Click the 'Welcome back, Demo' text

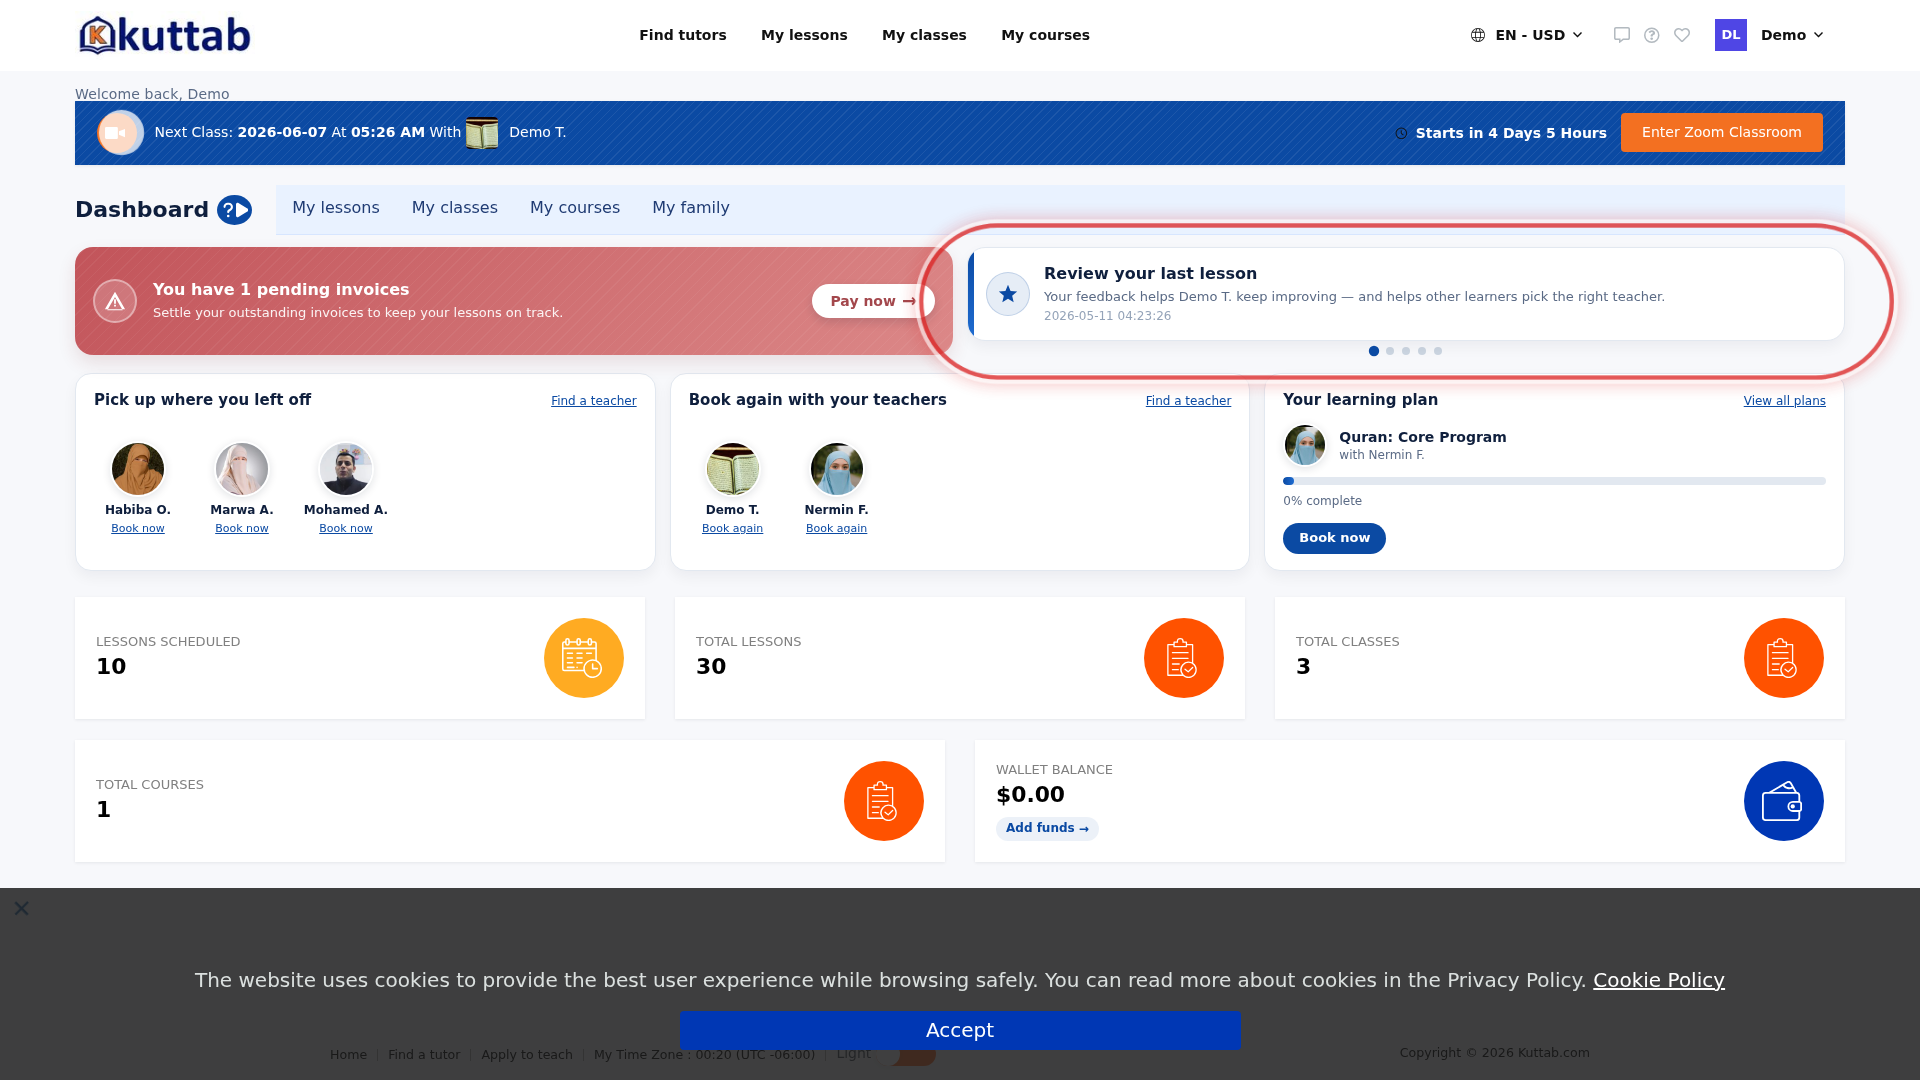point(152,94)
